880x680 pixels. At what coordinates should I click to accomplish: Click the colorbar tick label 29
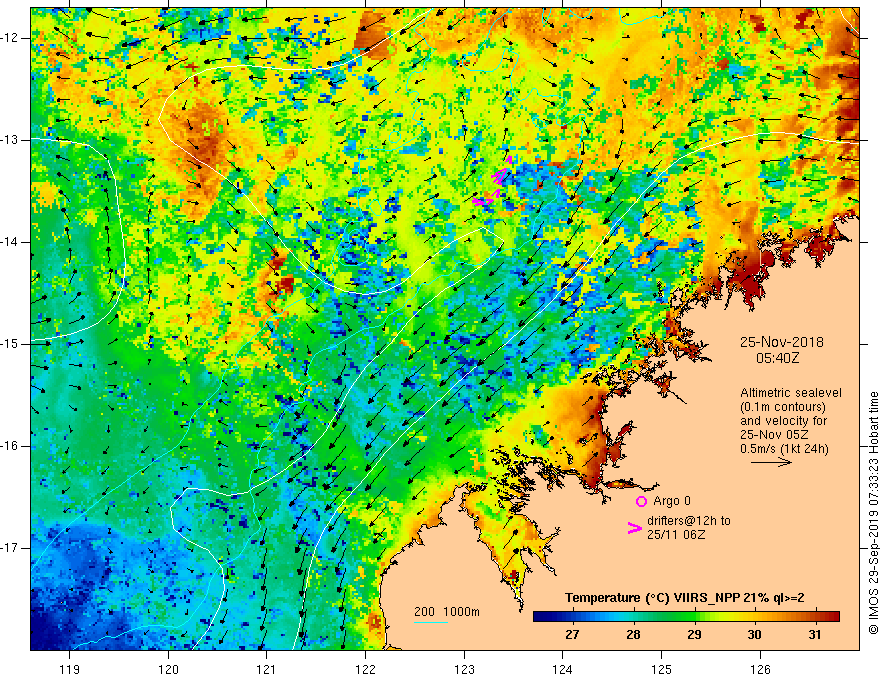click(694, 635)
